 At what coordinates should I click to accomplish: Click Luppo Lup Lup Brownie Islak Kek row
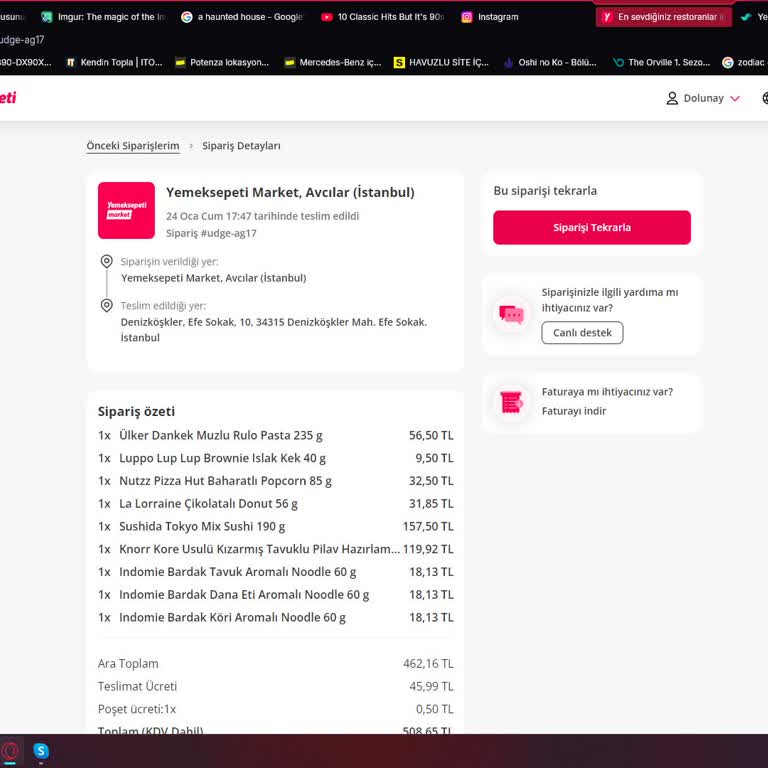click(276, 458)
